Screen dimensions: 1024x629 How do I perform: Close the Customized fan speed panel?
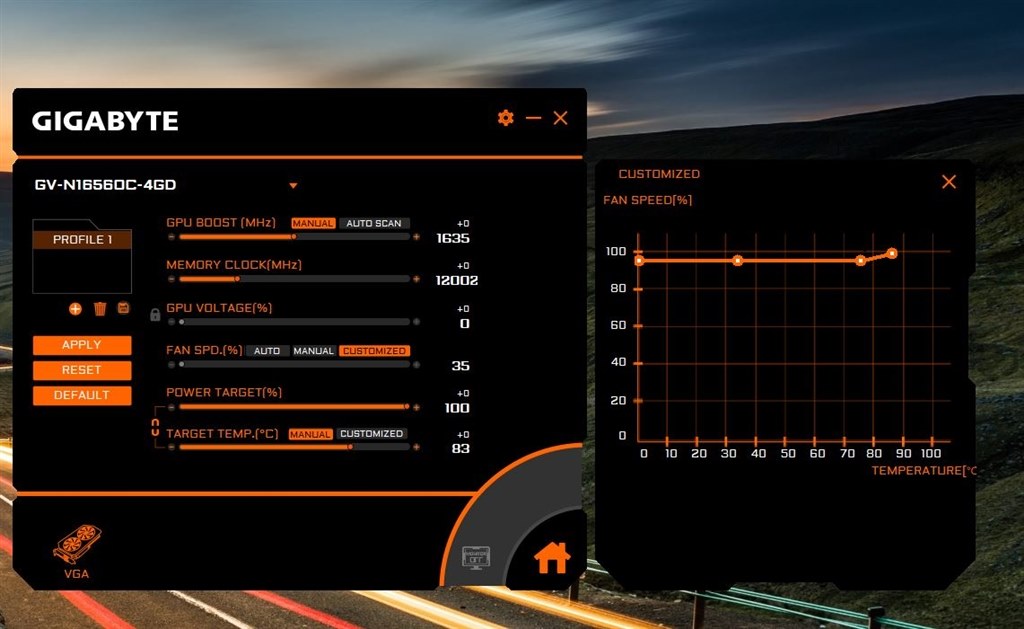coord(949,182)
